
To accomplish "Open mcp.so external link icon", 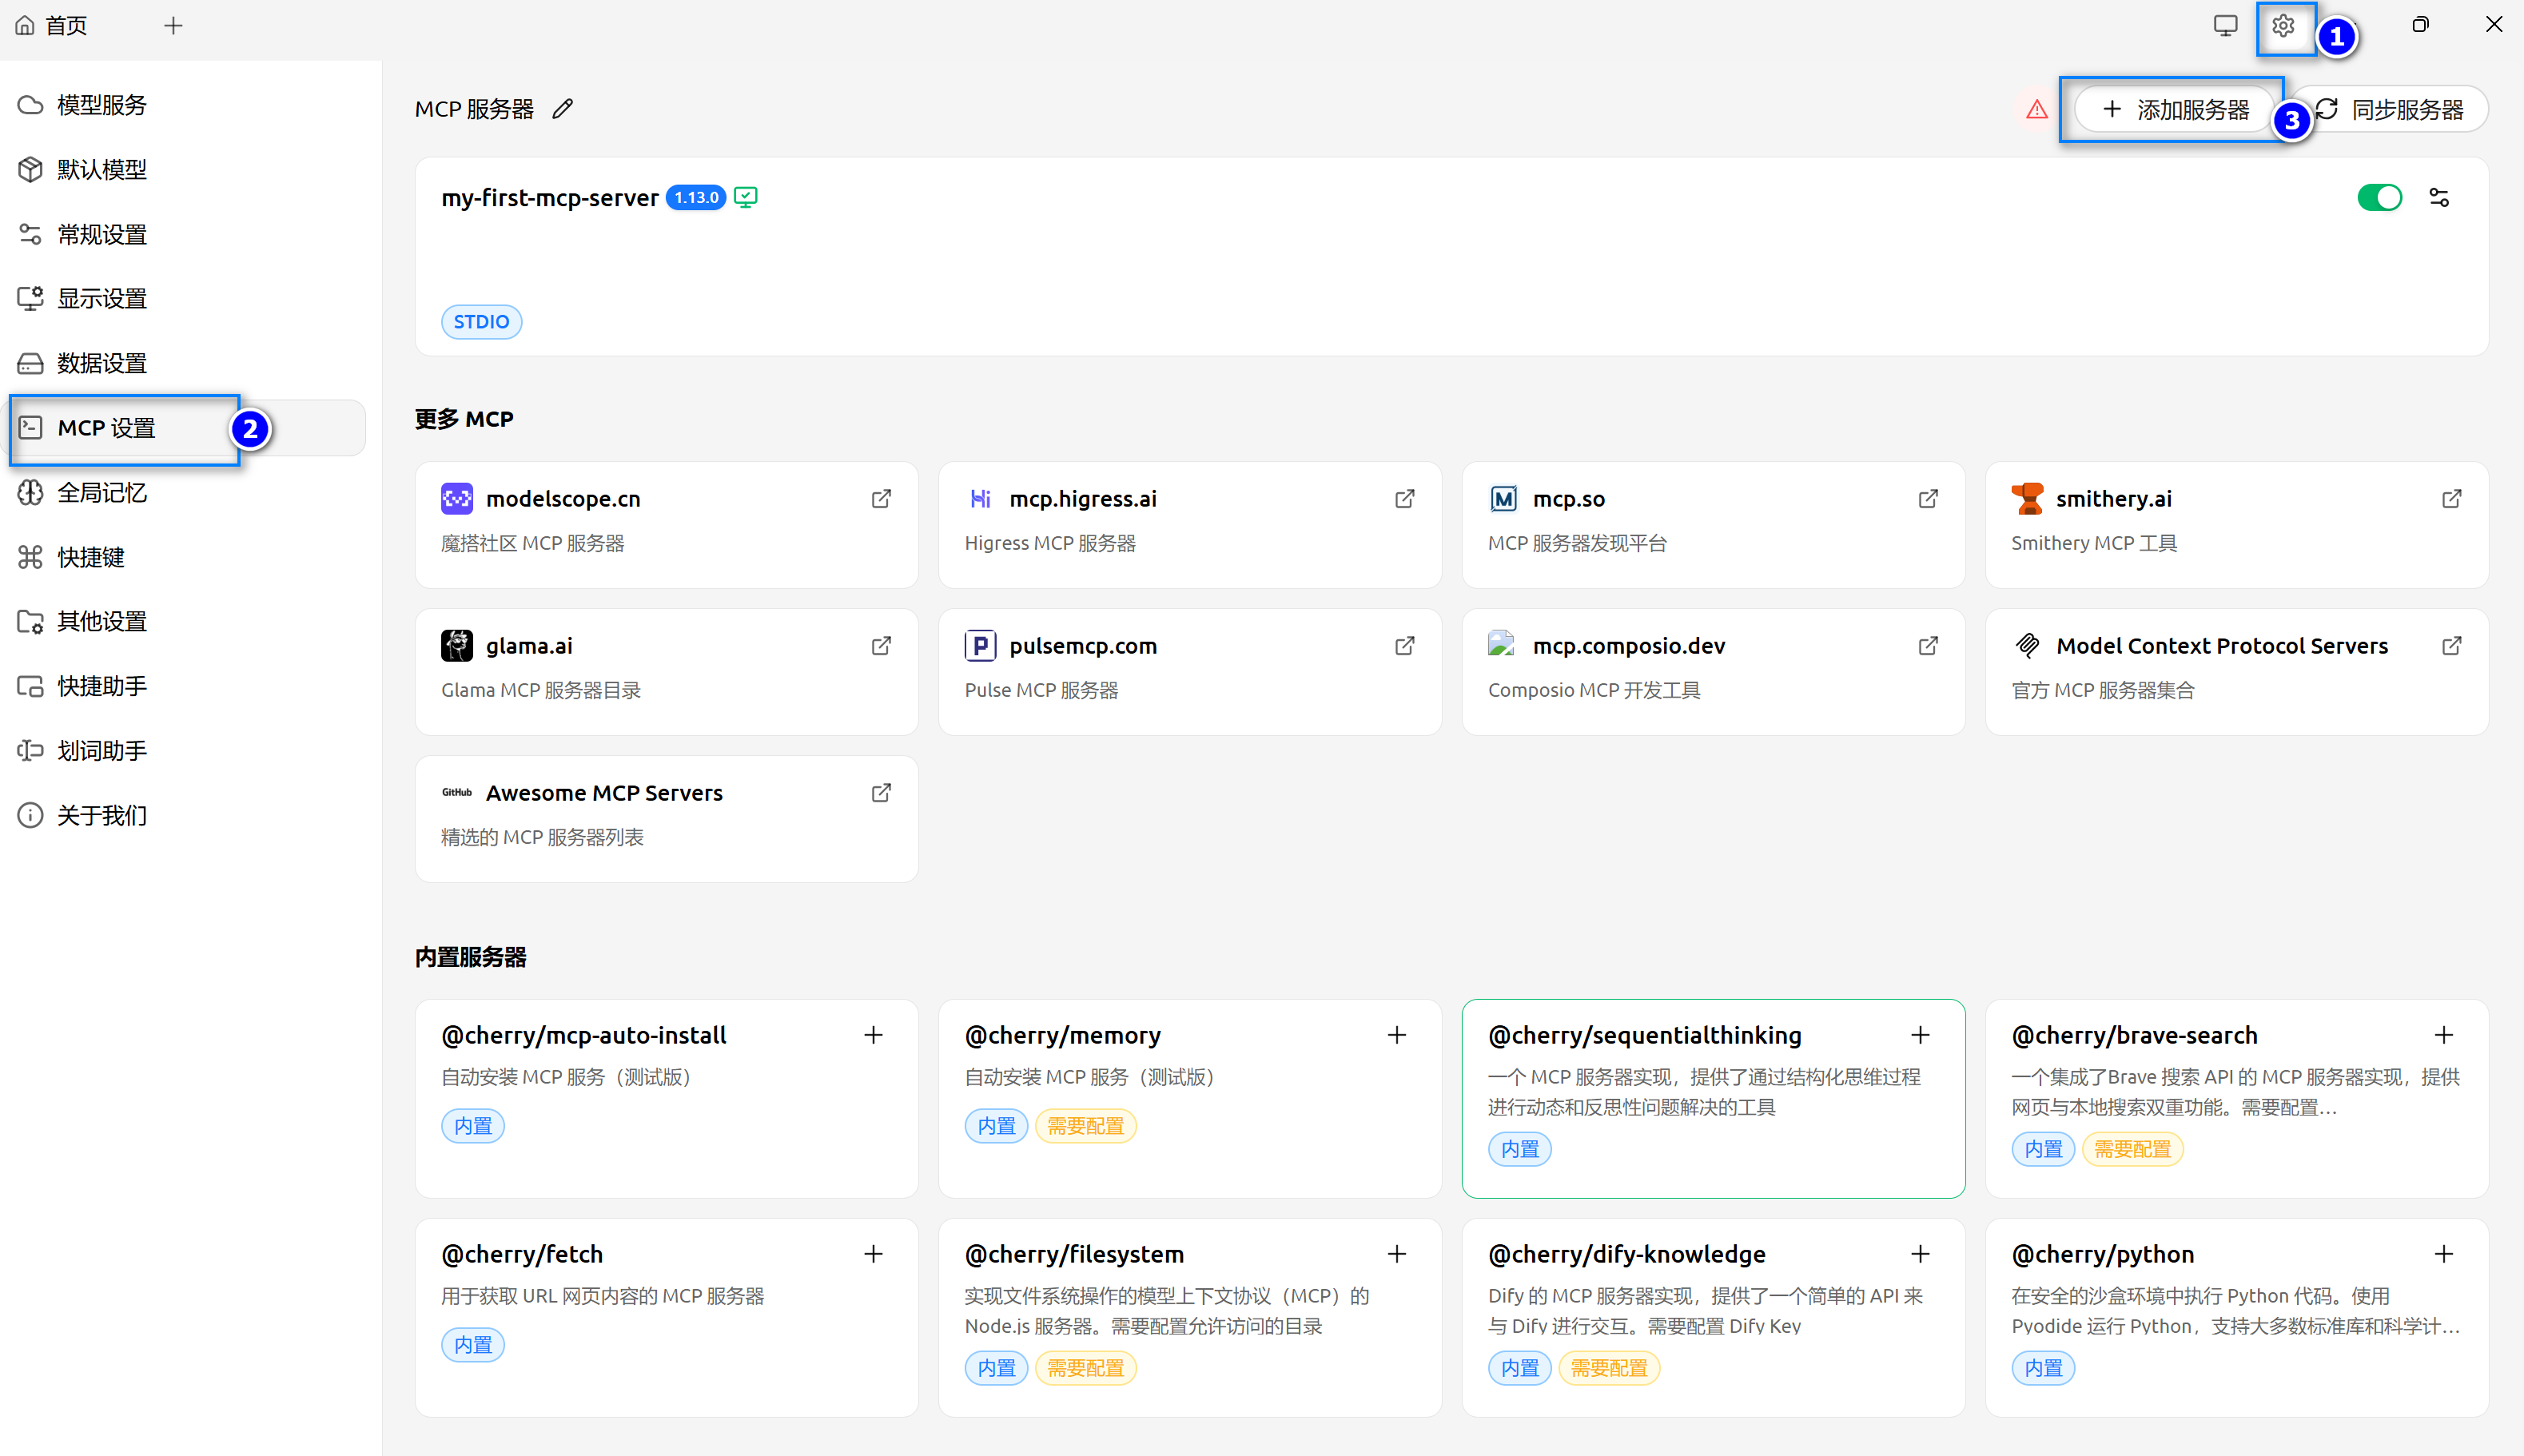I will (x=1928, y=499).
